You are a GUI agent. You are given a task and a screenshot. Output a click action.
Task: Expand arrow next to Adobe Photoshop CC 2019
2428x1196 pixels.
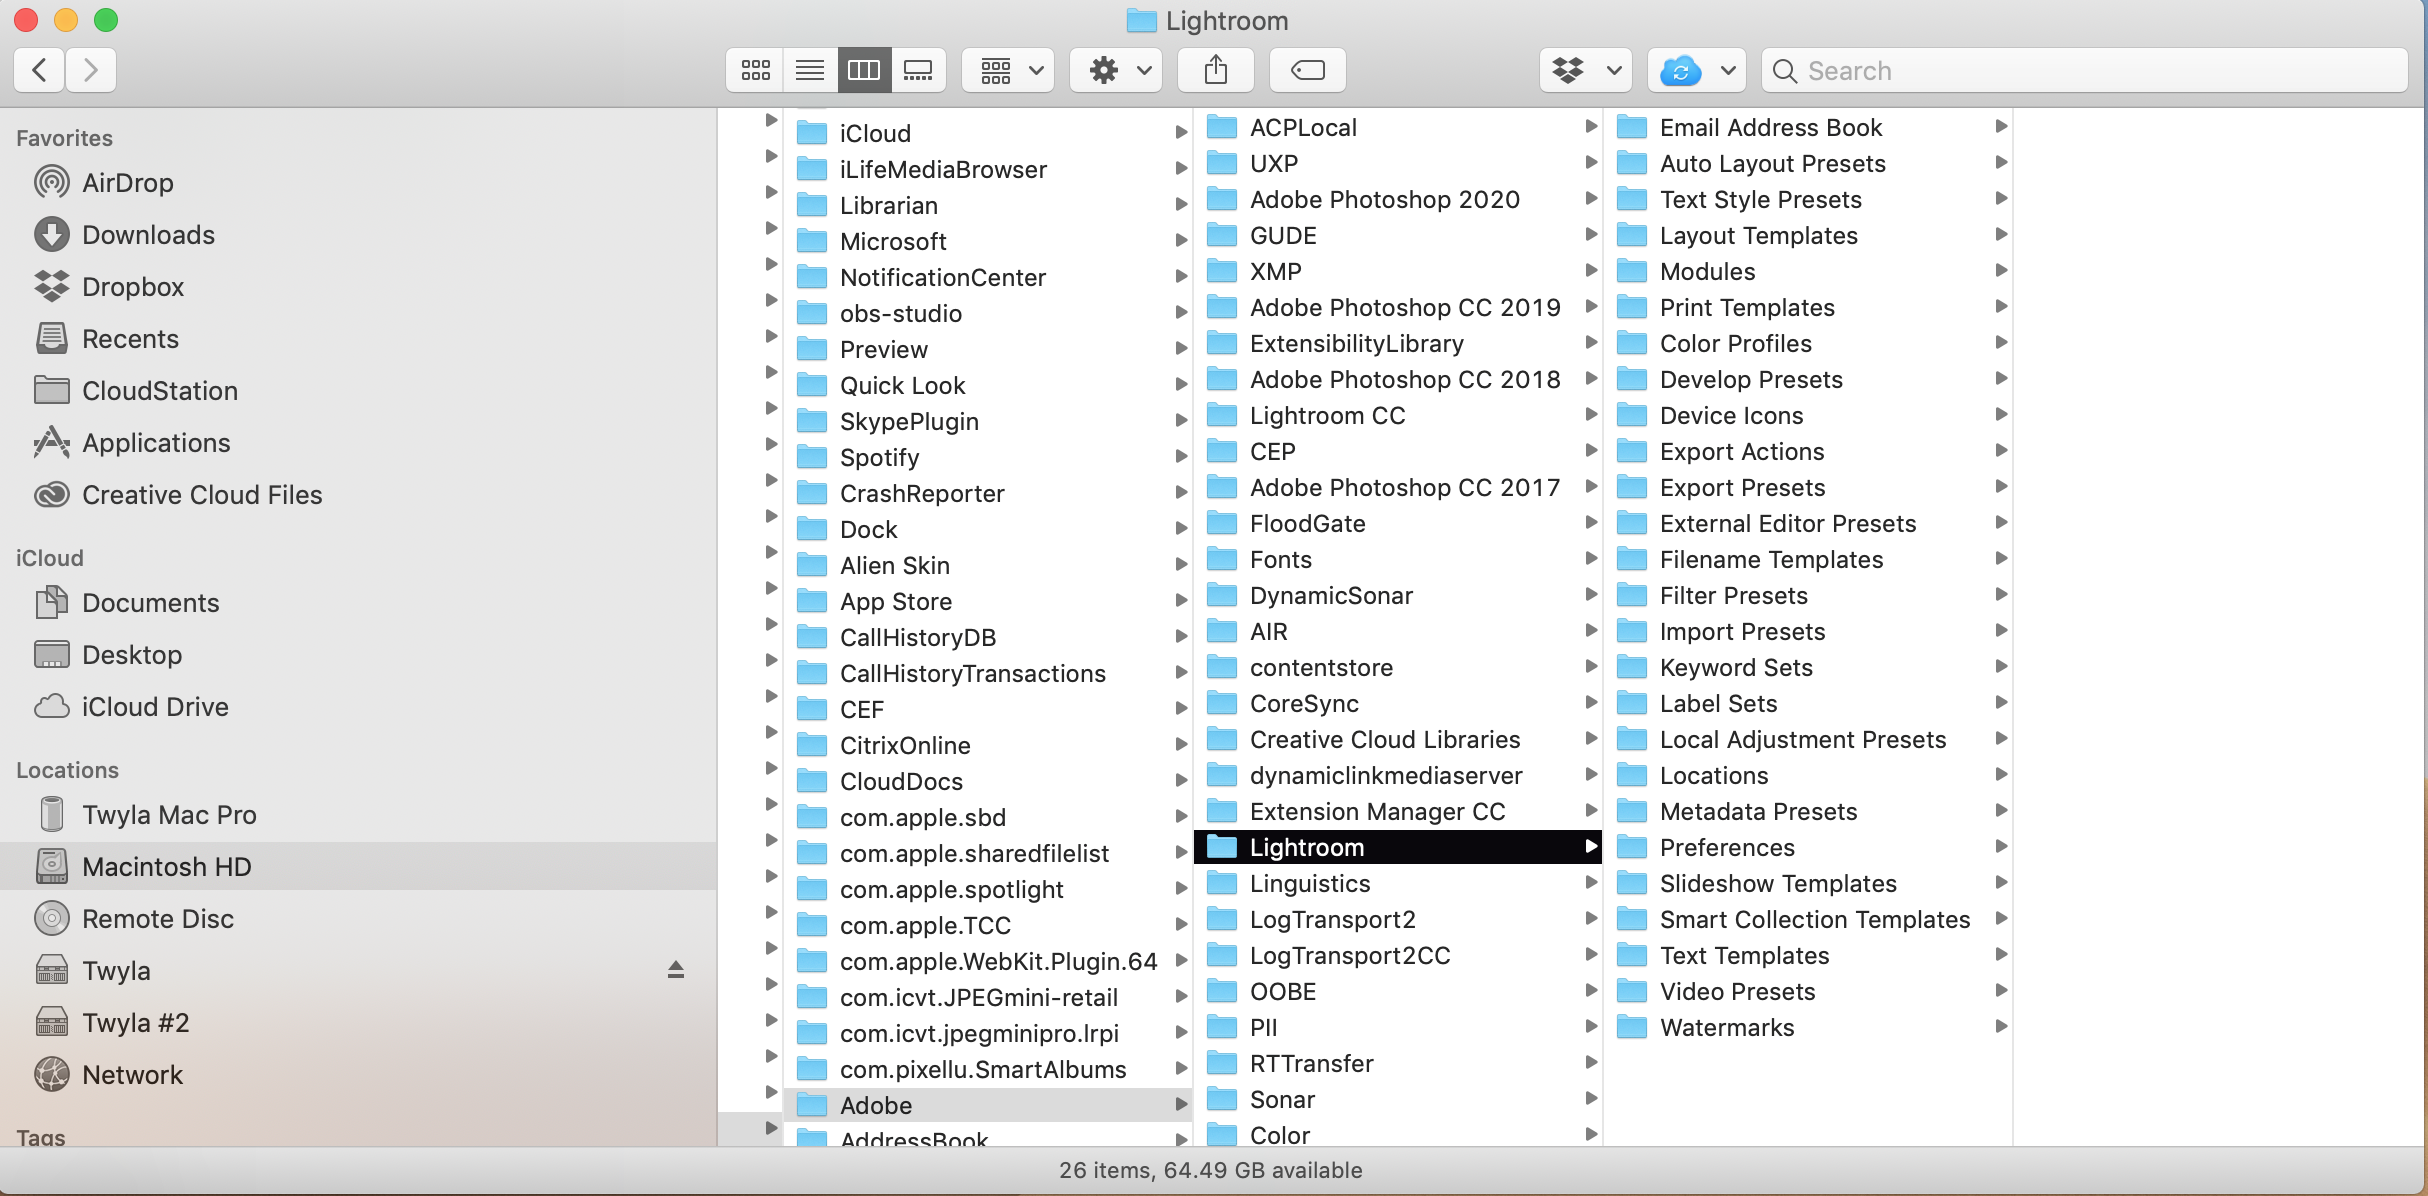point(1591,306)
